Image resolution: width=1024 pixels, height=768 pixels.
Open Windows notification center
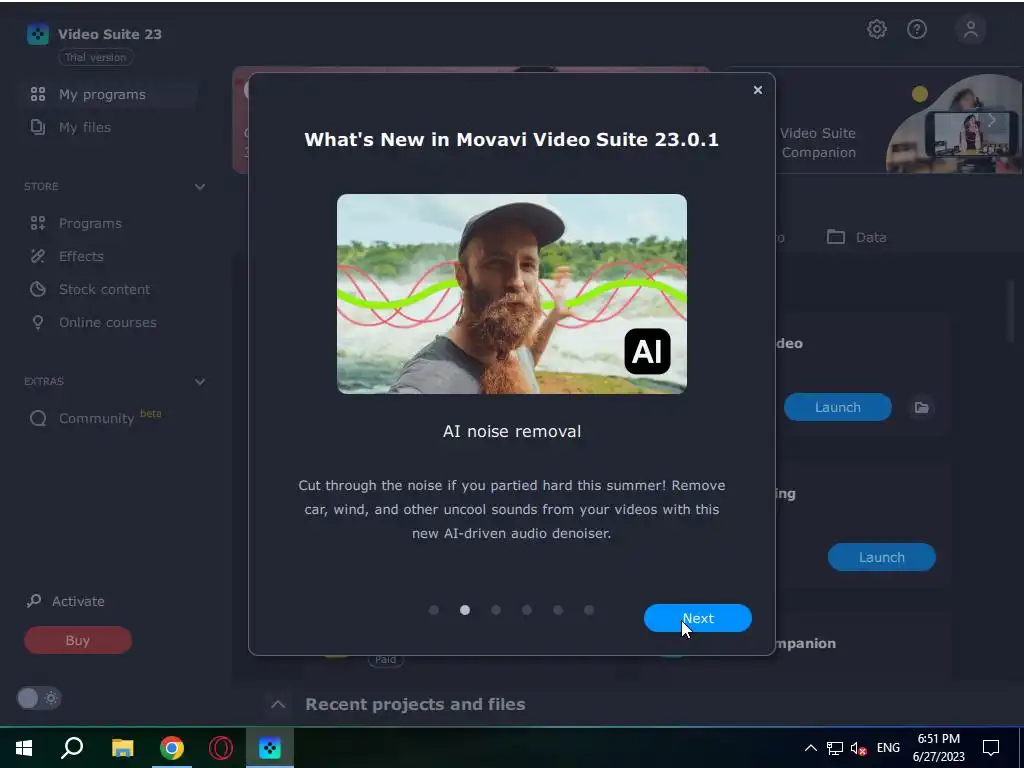tap(991, 748)
